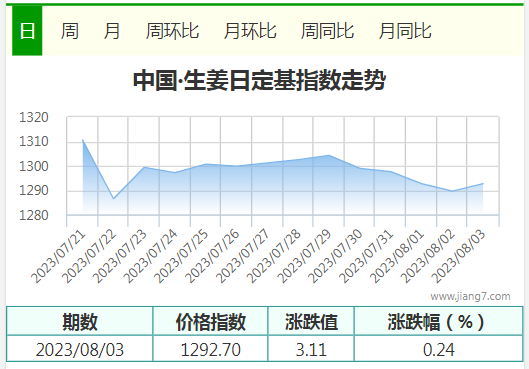Open the 月环比 tab
529x369 pixels.
250,31
